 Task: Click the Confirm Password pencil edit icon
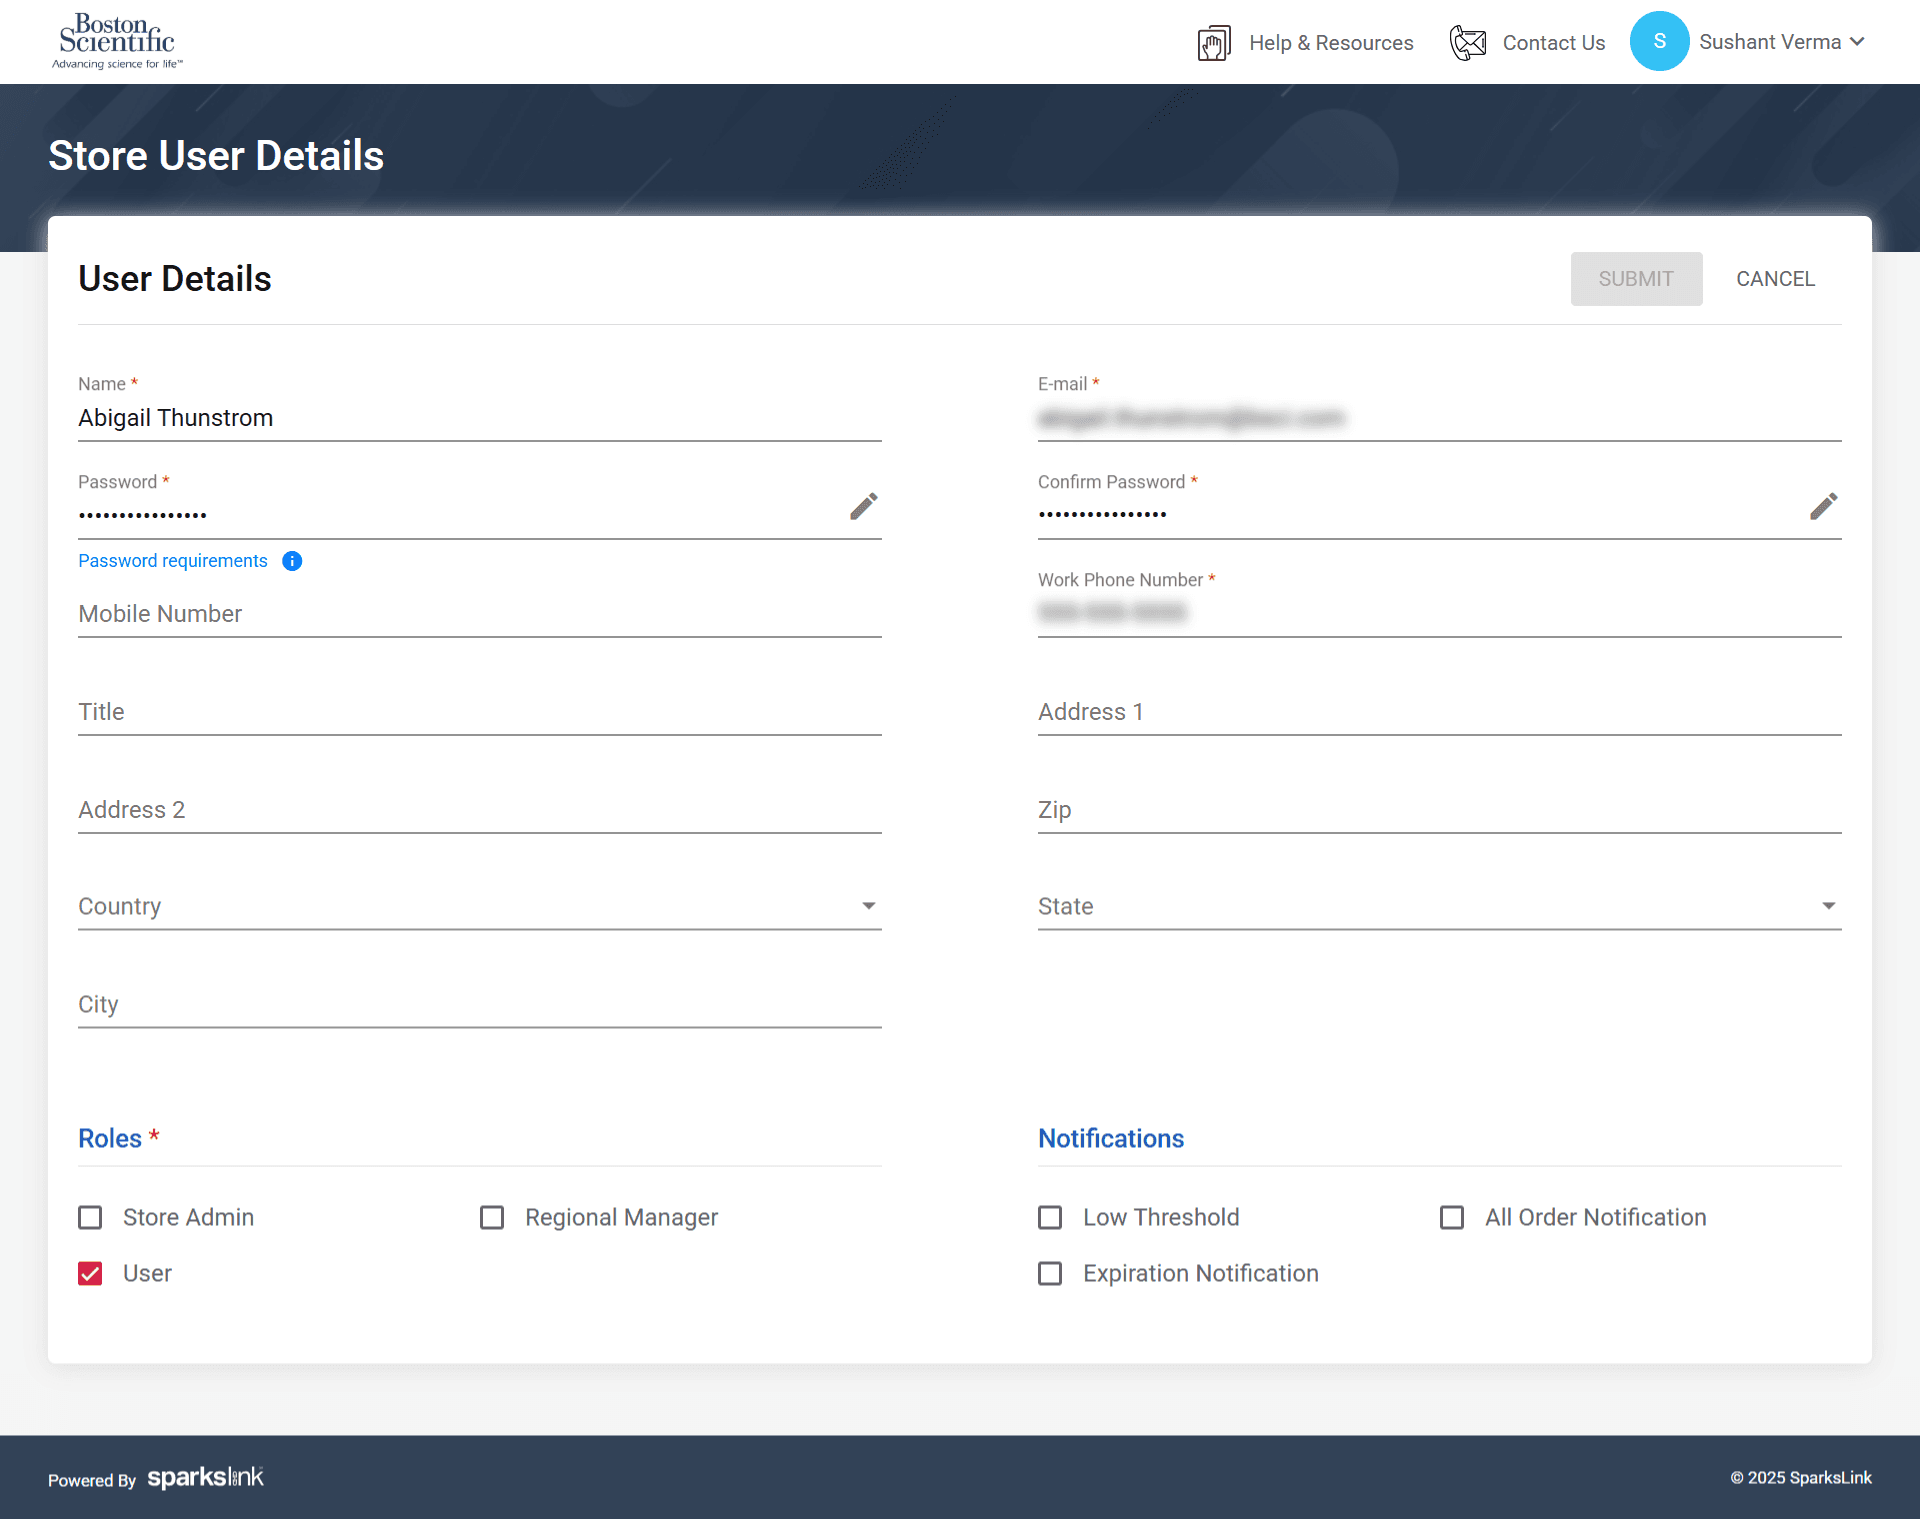(x=1823, y=507)
